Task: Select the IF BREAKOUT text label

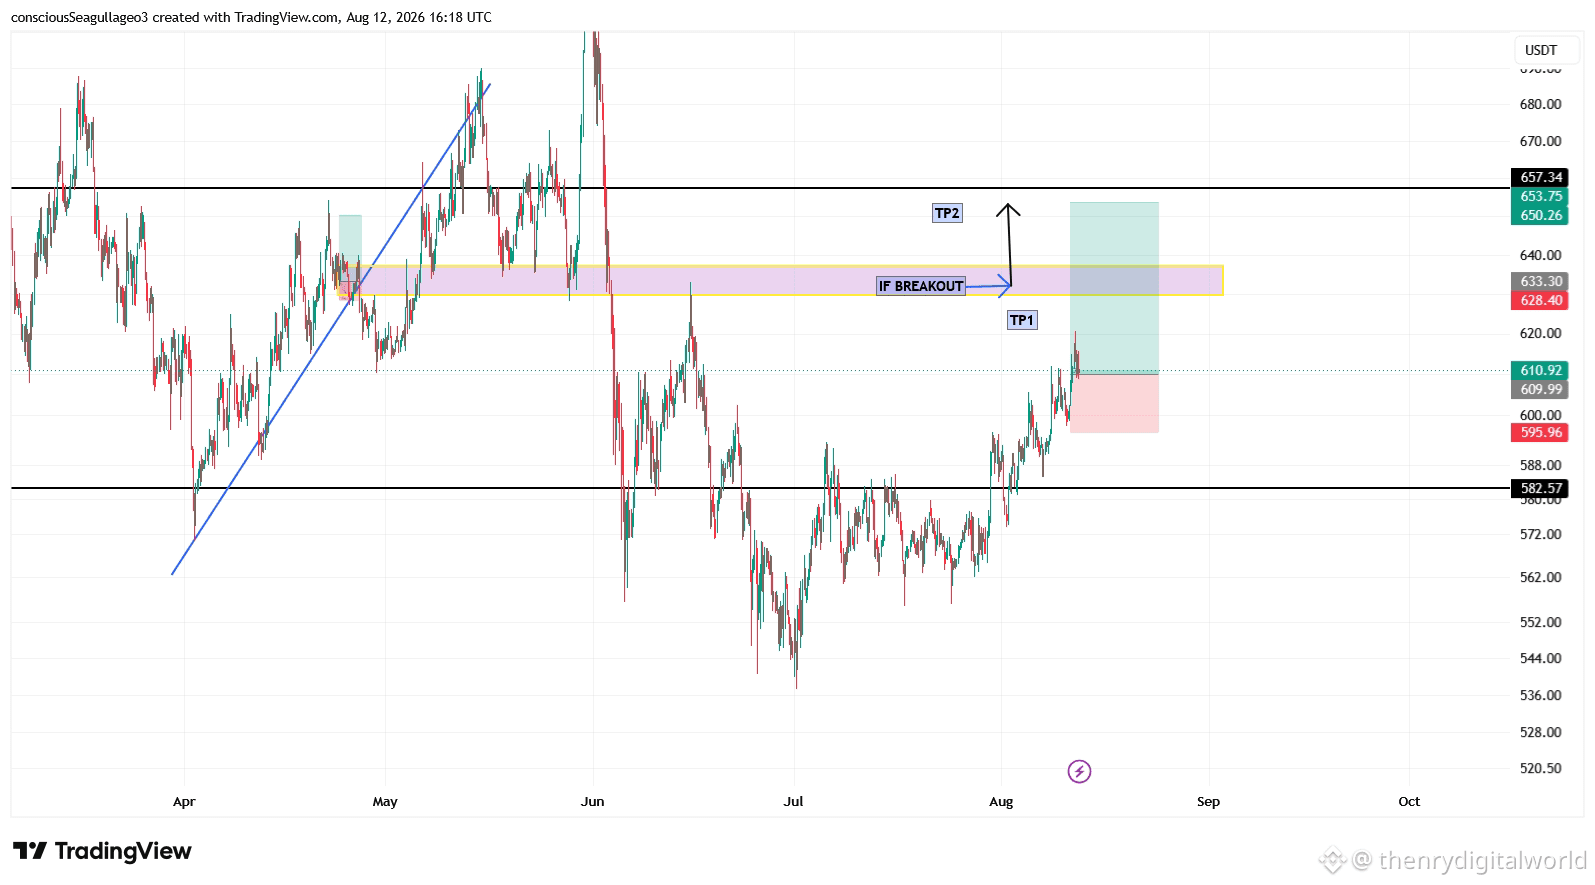Action: click(921, 286)
